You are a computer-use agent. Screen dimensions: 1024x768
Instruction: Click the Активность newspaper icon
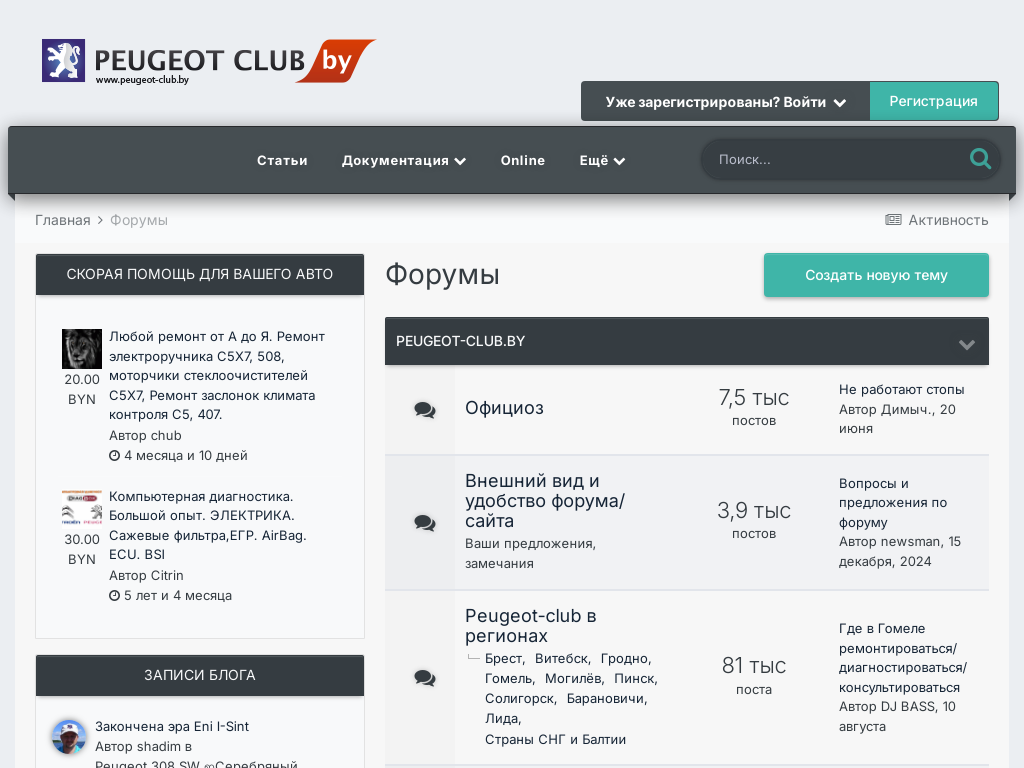[x=893, y=220]
